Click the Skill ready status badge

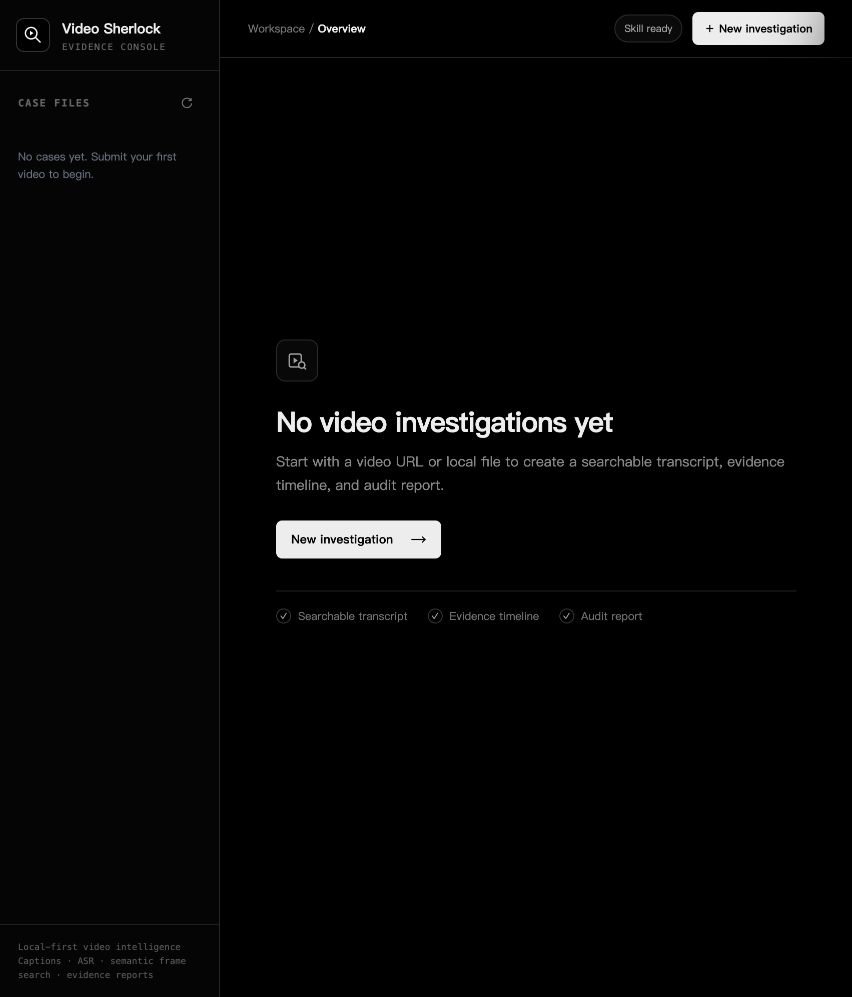pyautogui.click(x=648, y=29)
